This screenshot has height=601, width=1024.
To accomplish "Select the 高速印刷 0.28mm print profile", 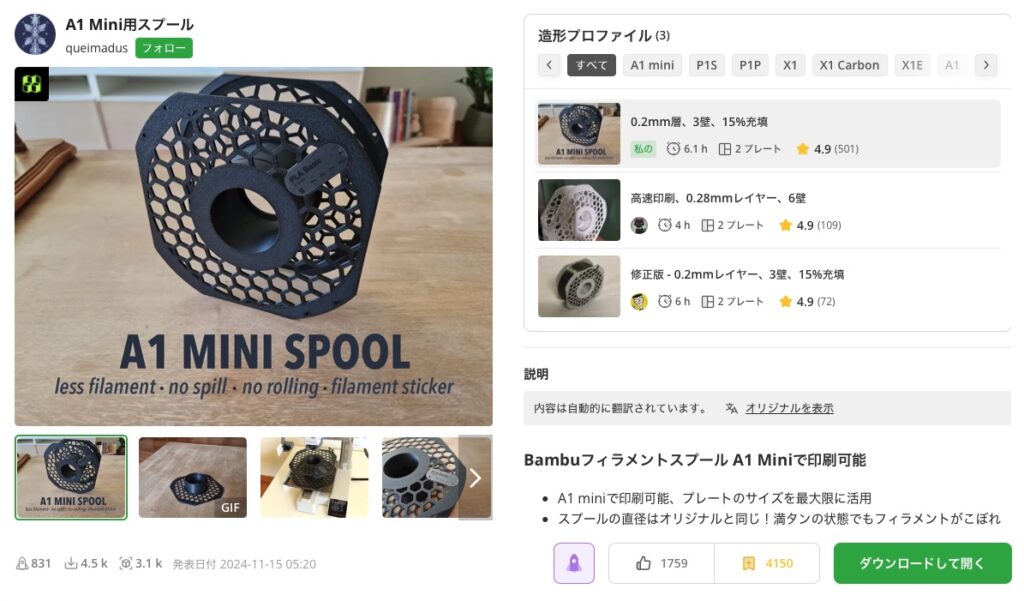I will 769,210.
